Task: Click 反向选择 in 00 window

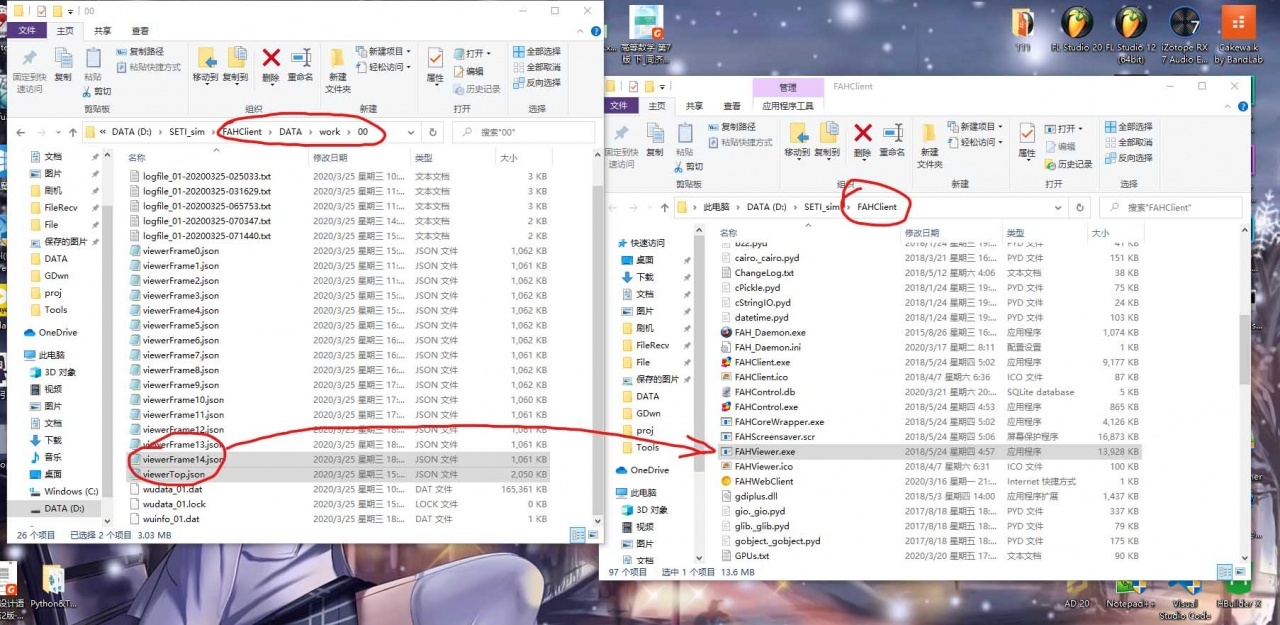Action: tap(536, 83)
